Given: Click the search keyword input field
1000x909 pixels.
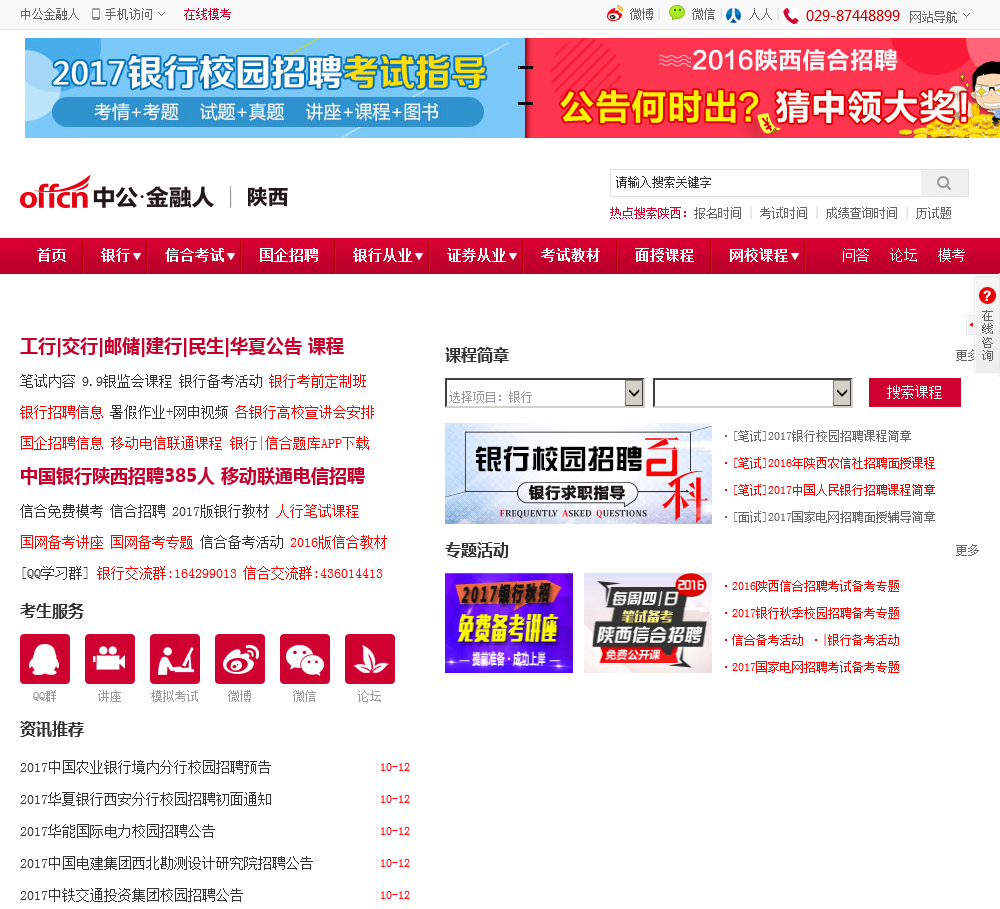Looking at the screenshot, I should pyautogui.click(x=765, y=183).
